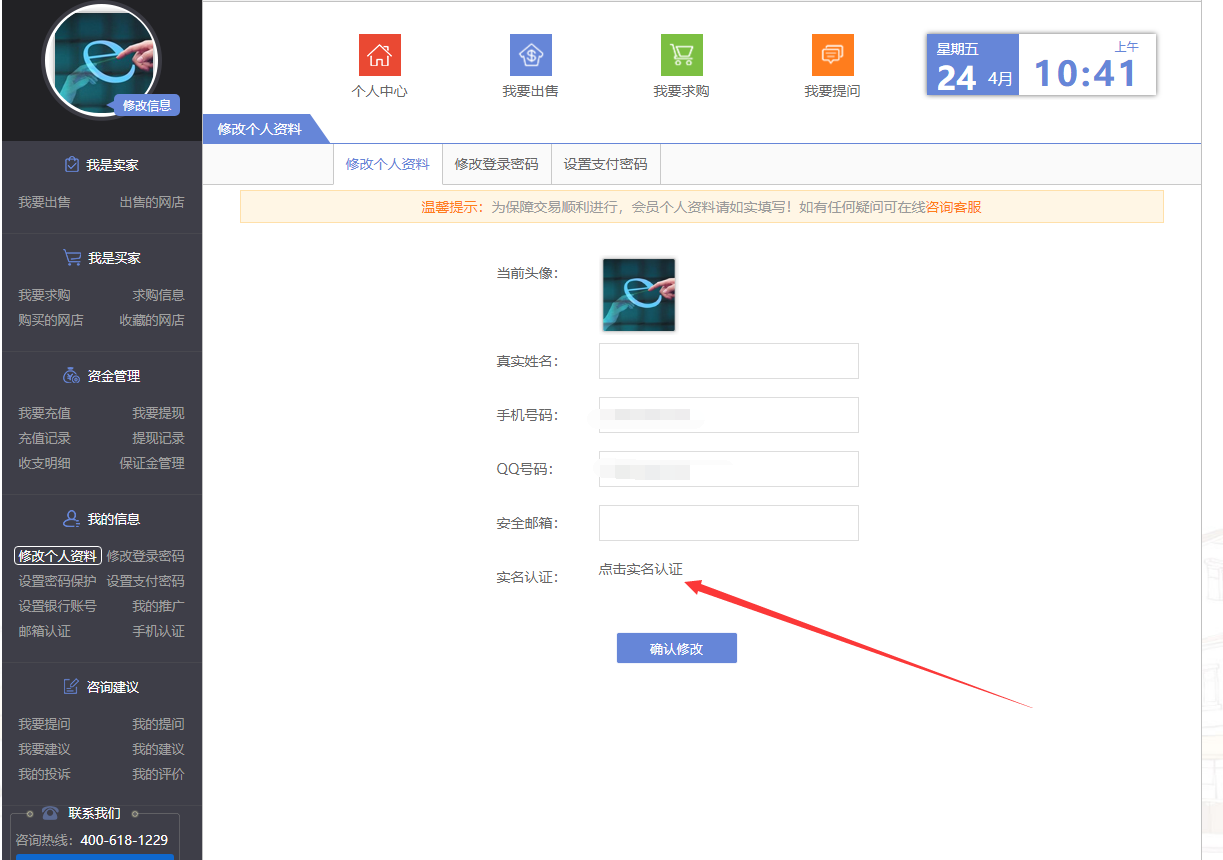Open the 个人中心 home icon
This screenshot has height=860, width=1223.
pos(379,55)
